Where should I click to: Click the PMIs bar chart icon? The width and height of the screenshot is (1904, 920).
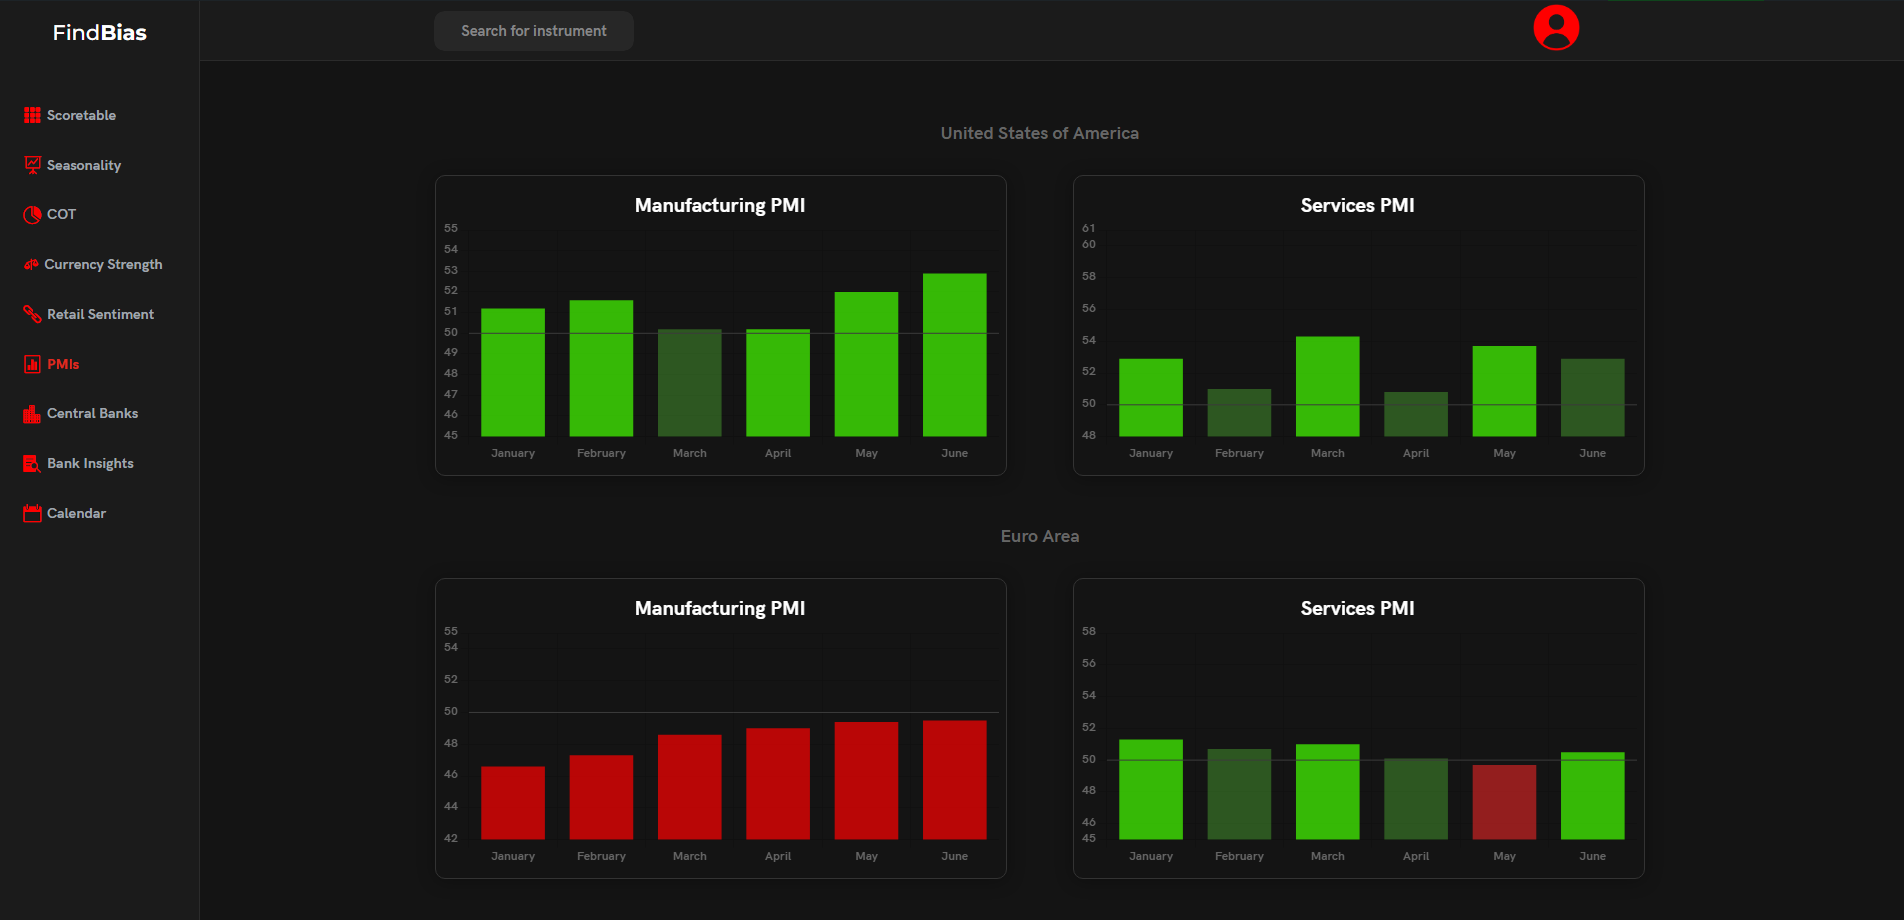32,364
